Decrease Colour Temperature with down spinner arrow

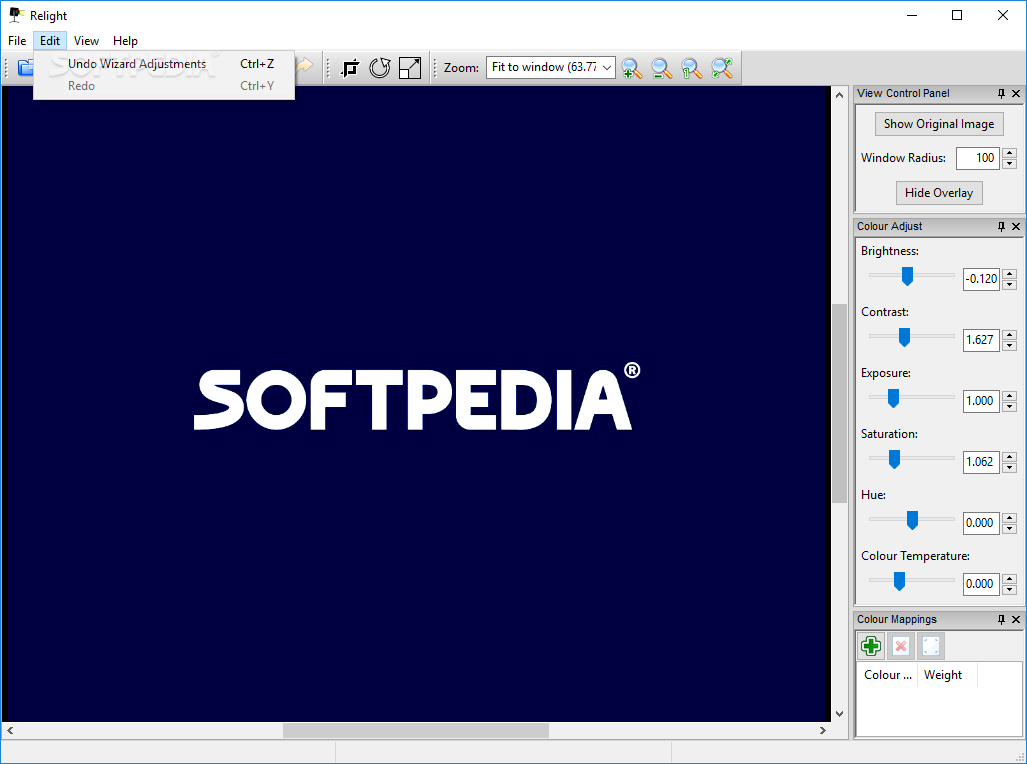coord(1009,590)
